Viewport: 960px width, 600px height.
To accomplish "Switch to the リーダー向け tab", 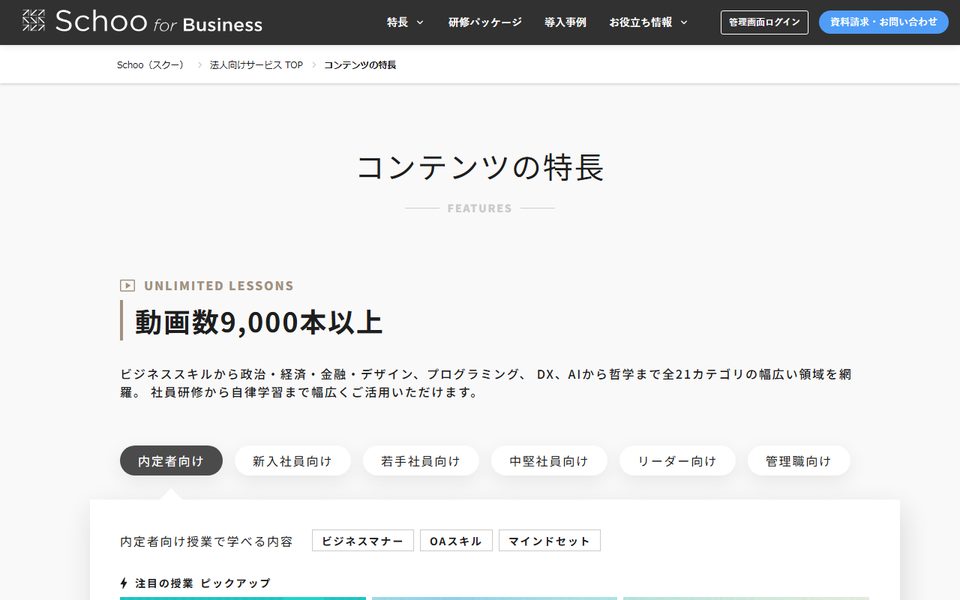I will [x=677, y=460].
